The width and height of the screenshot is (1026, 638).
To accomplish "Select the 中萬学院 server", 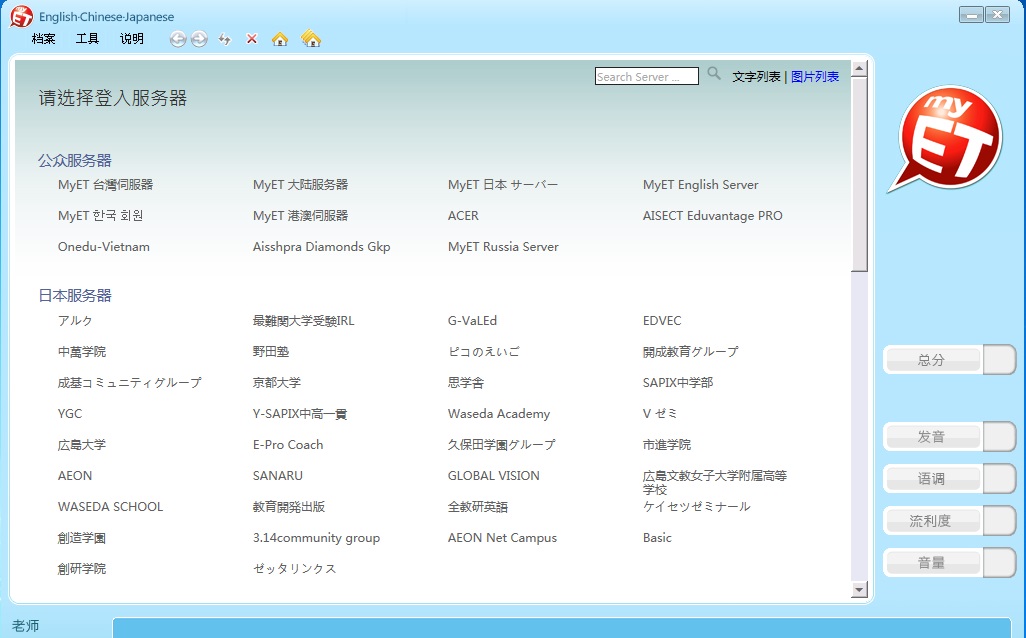I will point(82,351).
